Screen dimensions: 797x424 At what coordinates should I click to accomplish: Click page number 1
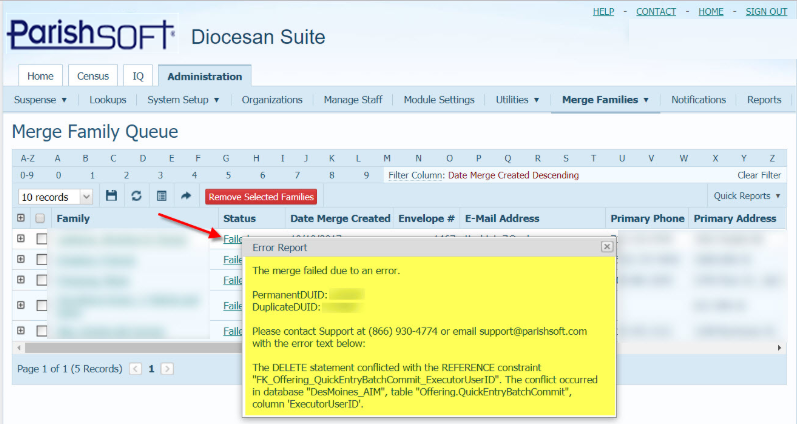(151, 369)
